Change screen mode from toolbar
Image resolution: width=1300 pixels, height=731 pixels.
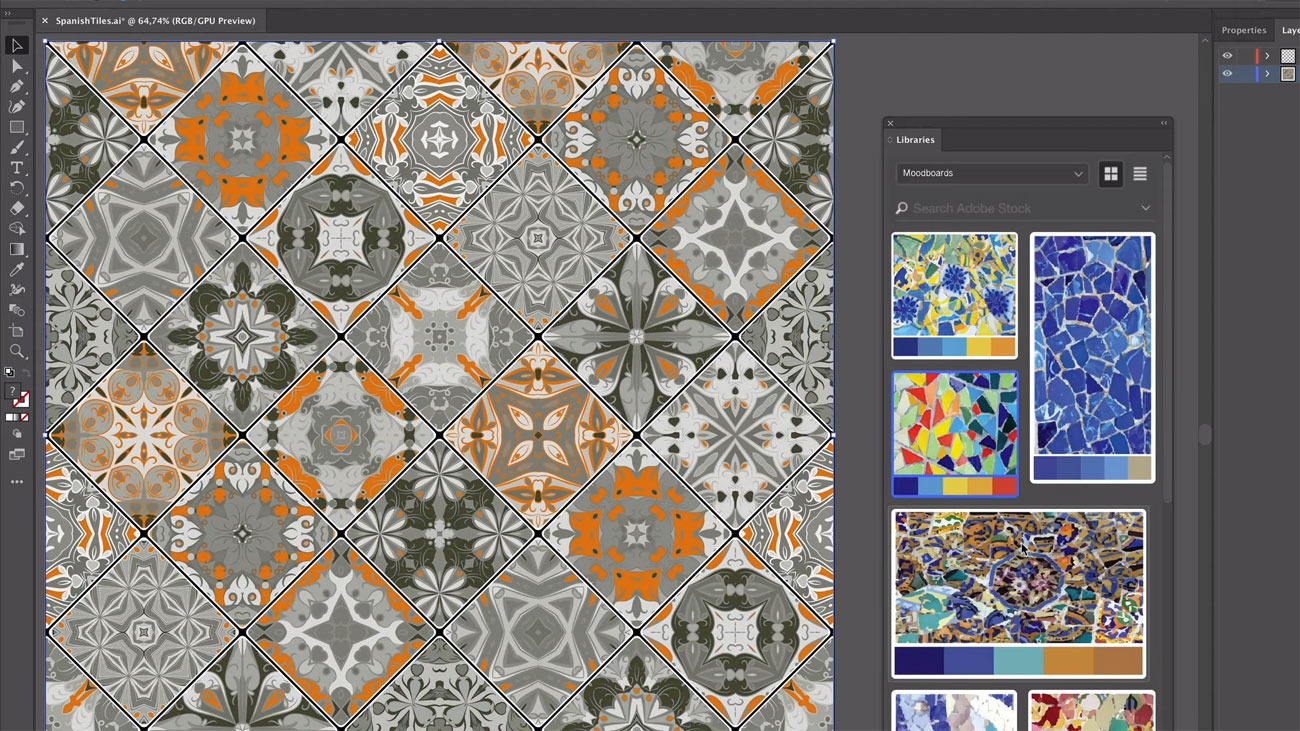17,454
